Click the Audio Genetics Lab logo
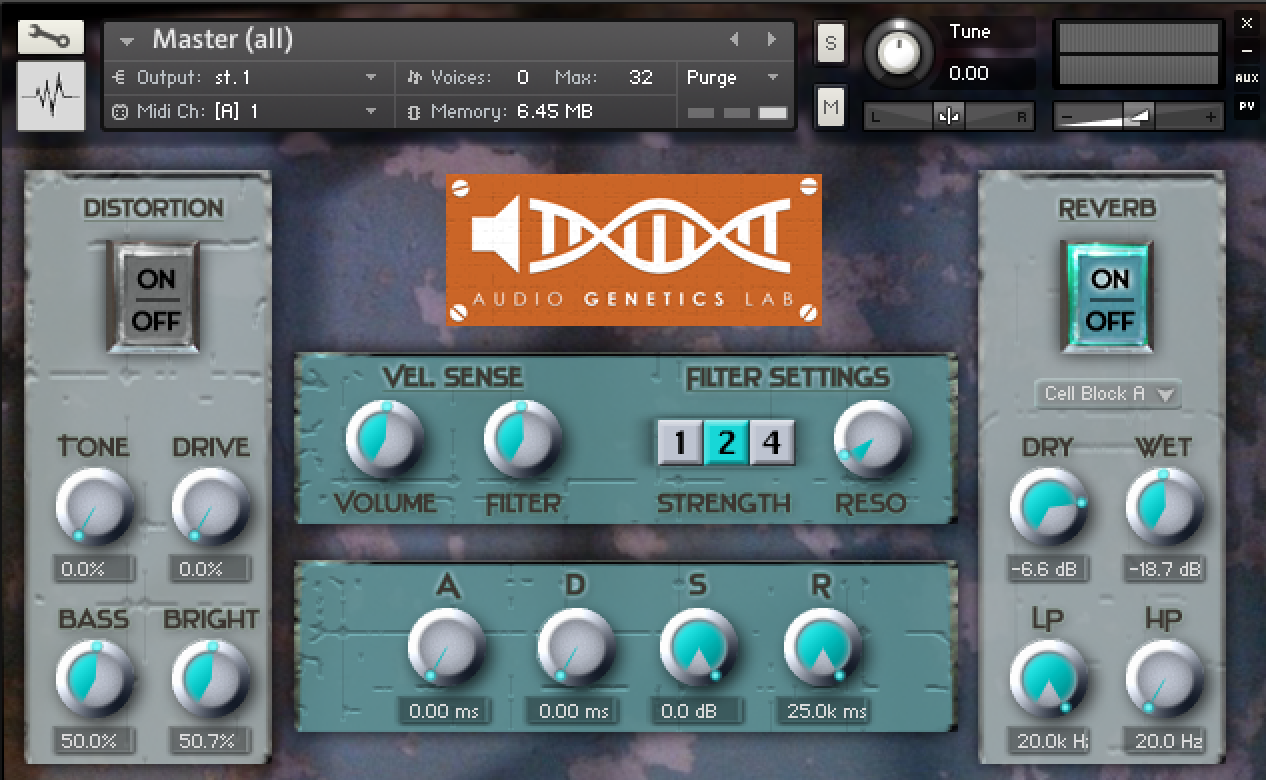 click(634, 249)
